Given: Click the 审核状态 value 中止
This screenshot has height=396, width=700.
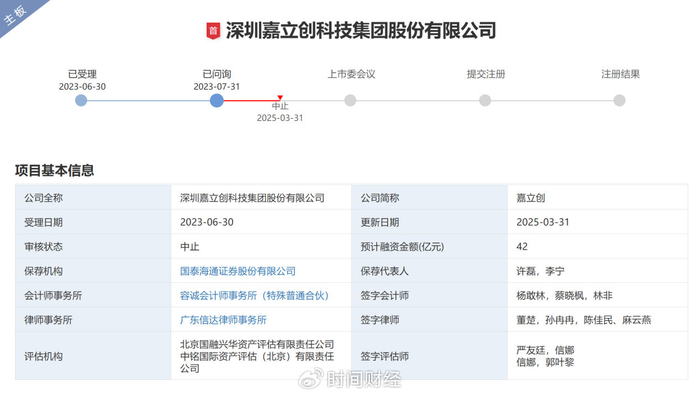Looking at the screenshot, I should 189,246.
